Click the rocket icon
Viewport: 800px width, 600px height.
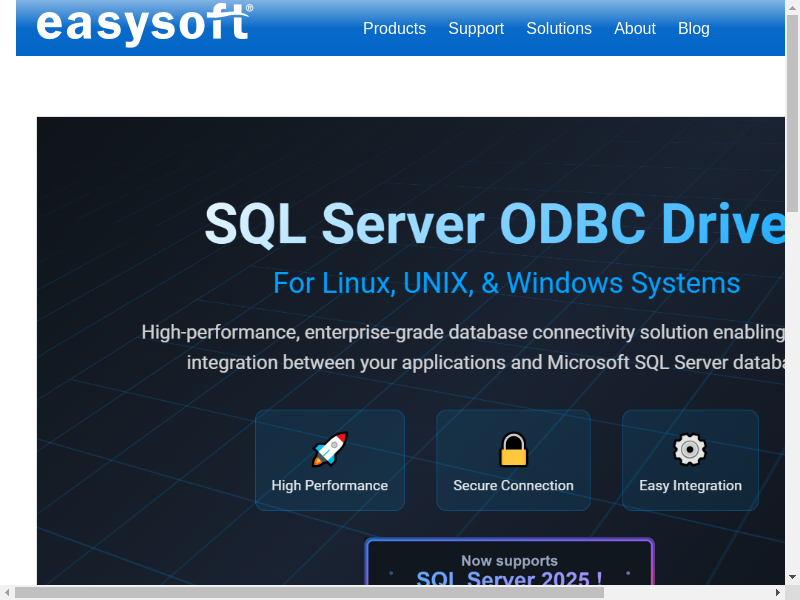330,450
